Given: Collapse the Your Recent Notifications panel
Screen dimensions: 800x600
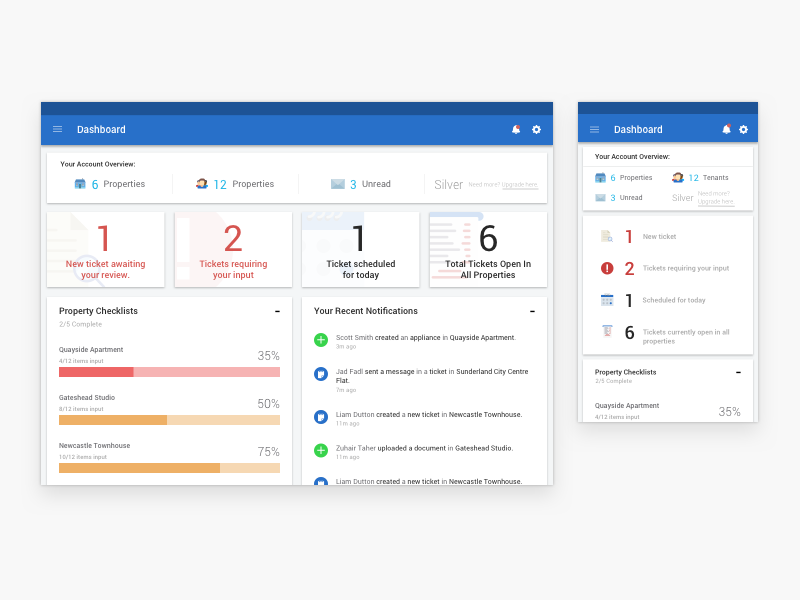Looking at the screenshot, I should coord(533,311).
